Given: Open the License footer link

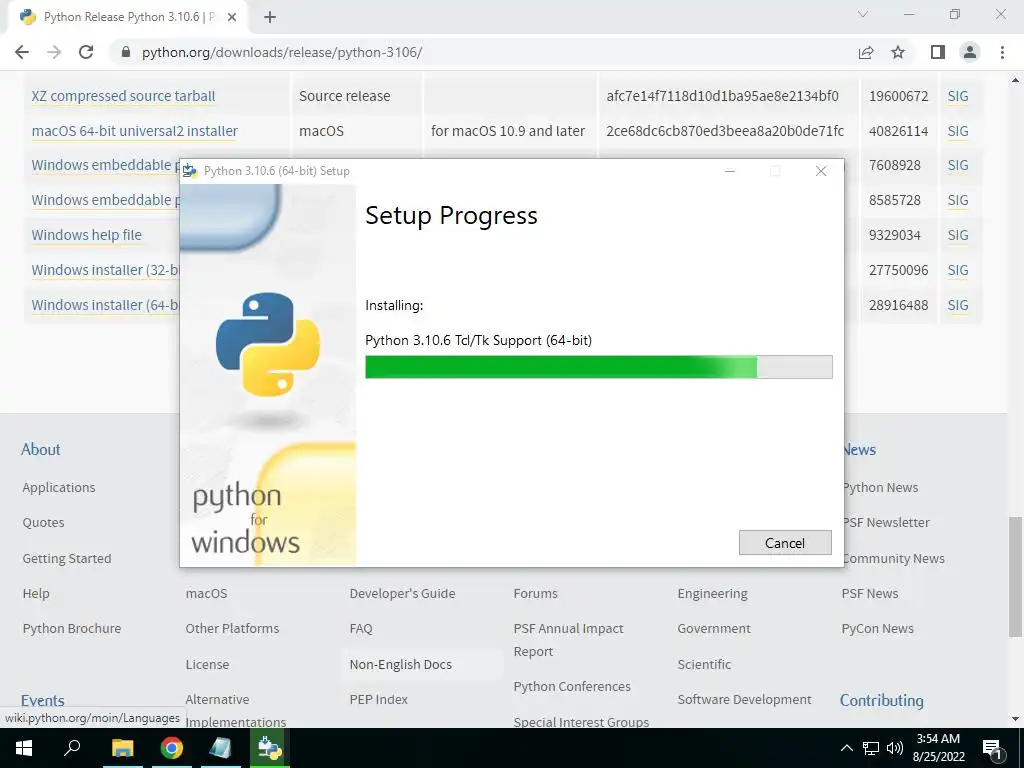Looking at the screenshot, I should click(x=207, y=664).
